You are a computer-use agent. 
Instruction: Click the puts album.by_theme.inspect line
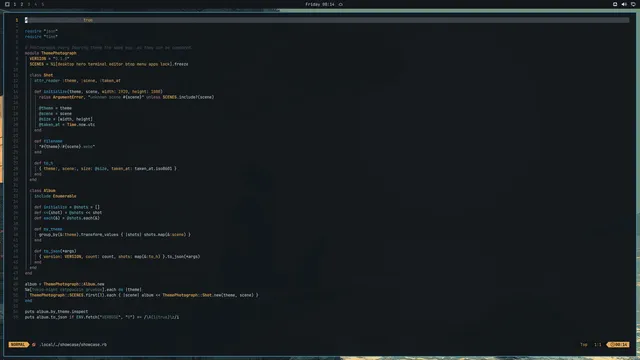56,311
